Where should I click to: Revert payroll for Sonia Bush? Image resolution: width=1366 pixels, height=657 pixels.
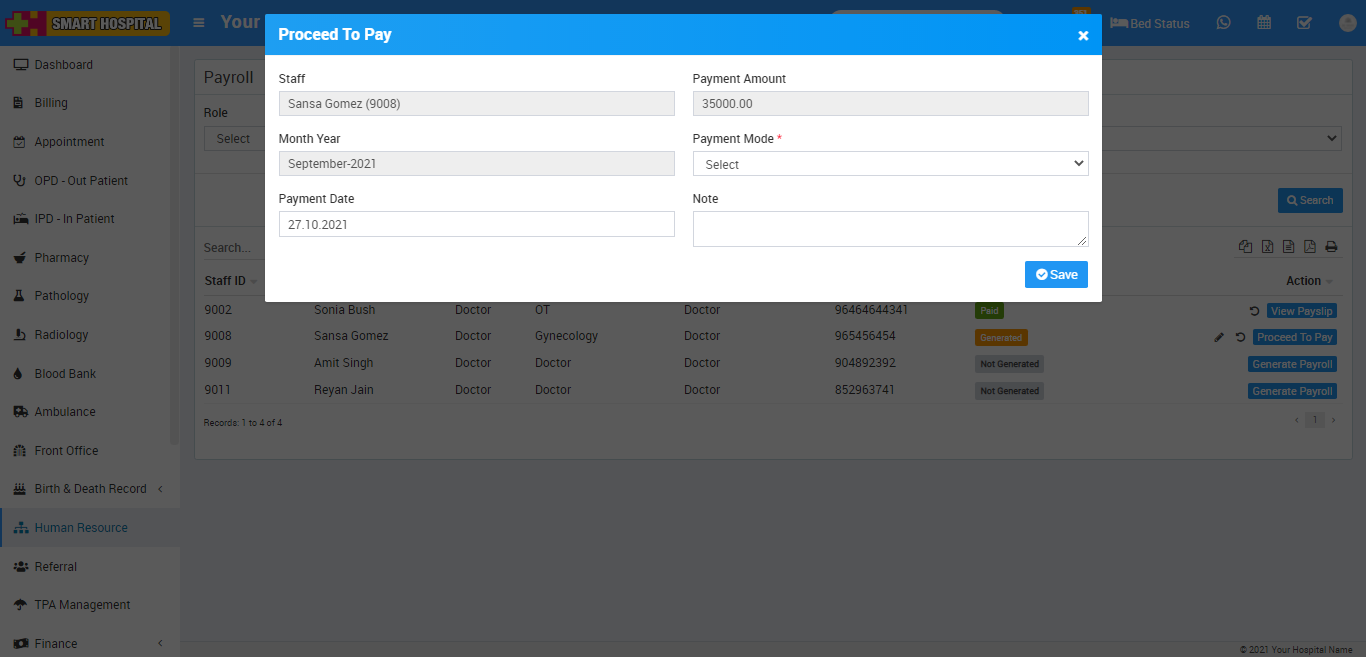click(x=1254, y=311)
